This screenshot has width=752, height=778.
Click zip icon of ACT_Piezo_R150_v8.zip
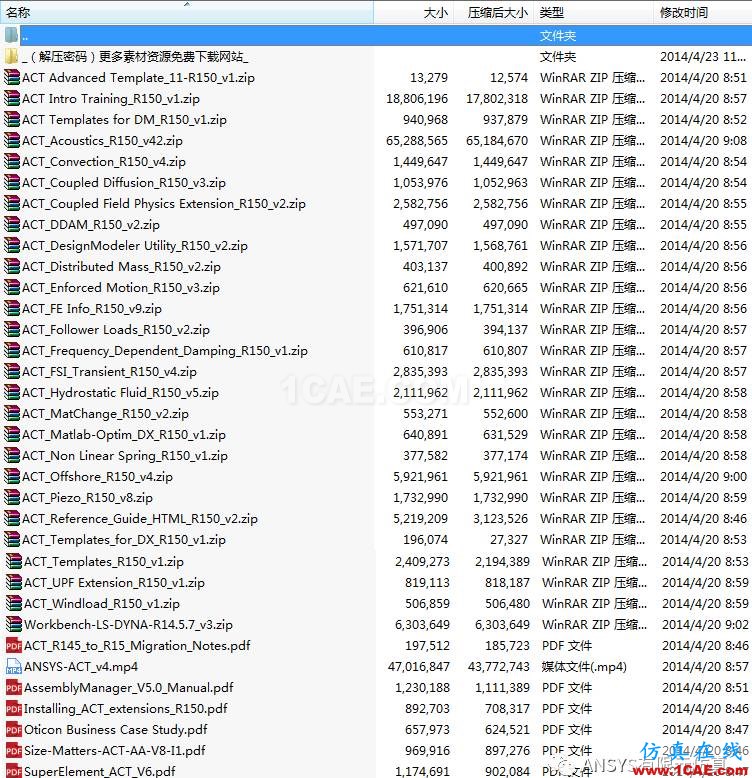click(12, 497)
